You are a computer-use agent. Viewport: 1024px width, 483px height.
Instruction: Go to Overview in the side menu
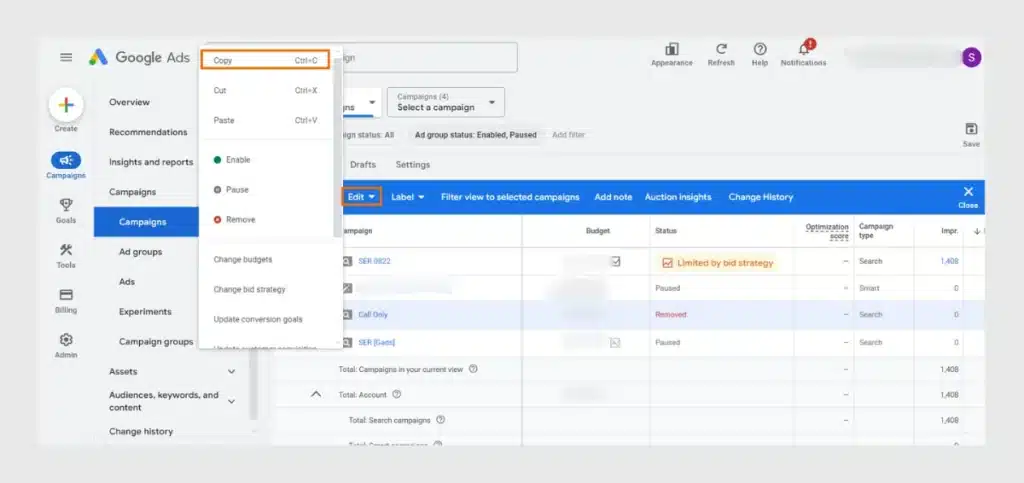129,102
